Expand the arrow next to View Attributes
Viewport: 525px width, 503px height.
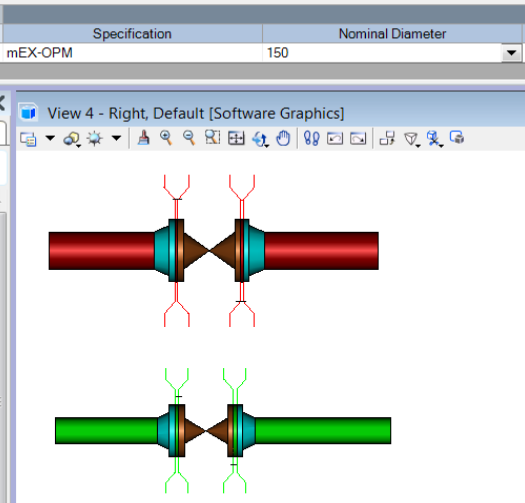pyautogui.click(x=50, y=138)
